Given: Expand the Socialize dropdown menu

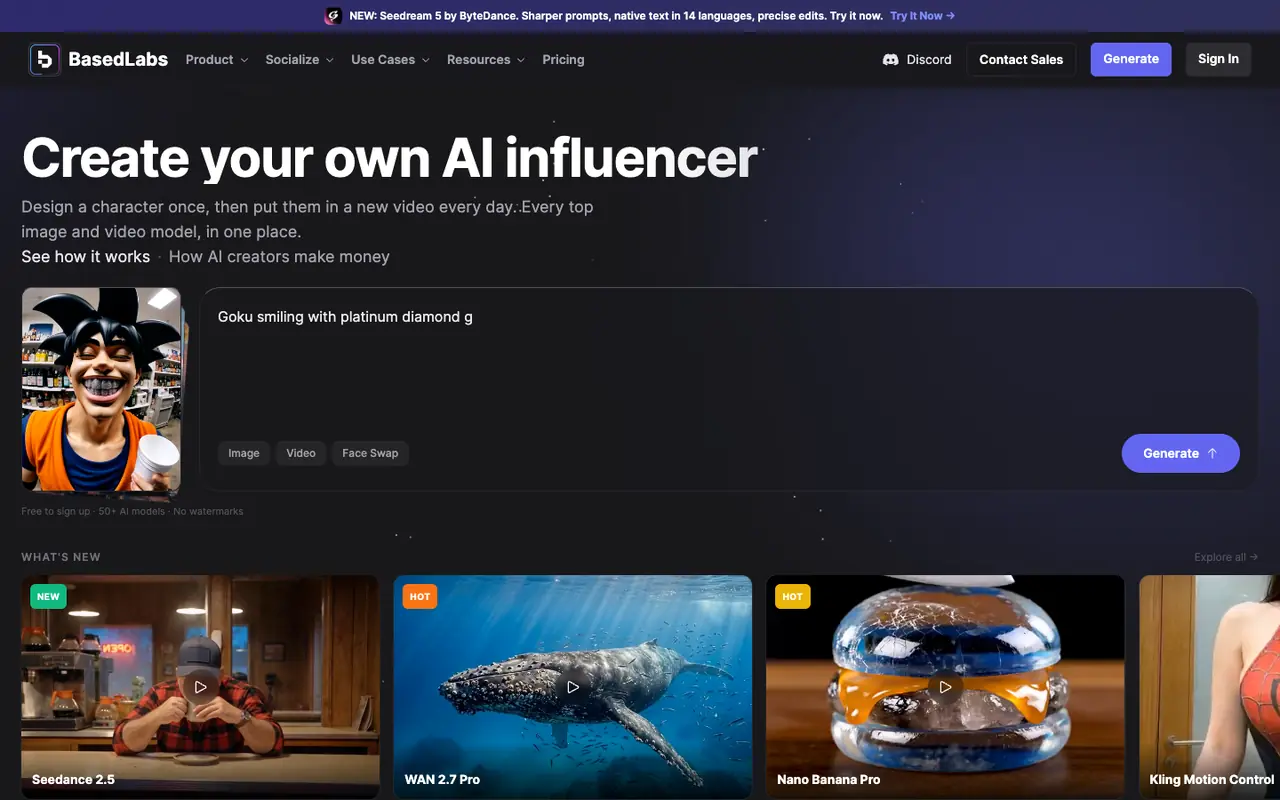Looking at the screenshot, I should click(300, 60).
